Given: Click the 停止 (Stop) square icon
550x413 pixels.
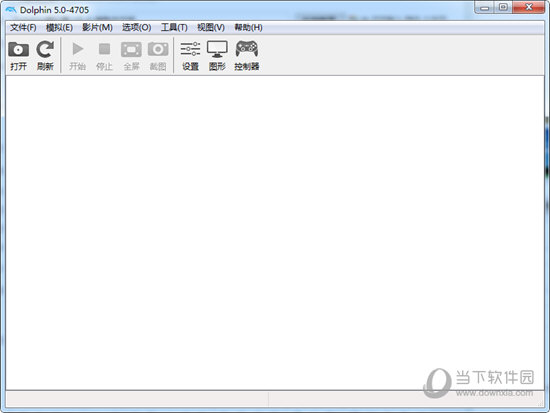Looking at the screenshot, I should [104, 49].
